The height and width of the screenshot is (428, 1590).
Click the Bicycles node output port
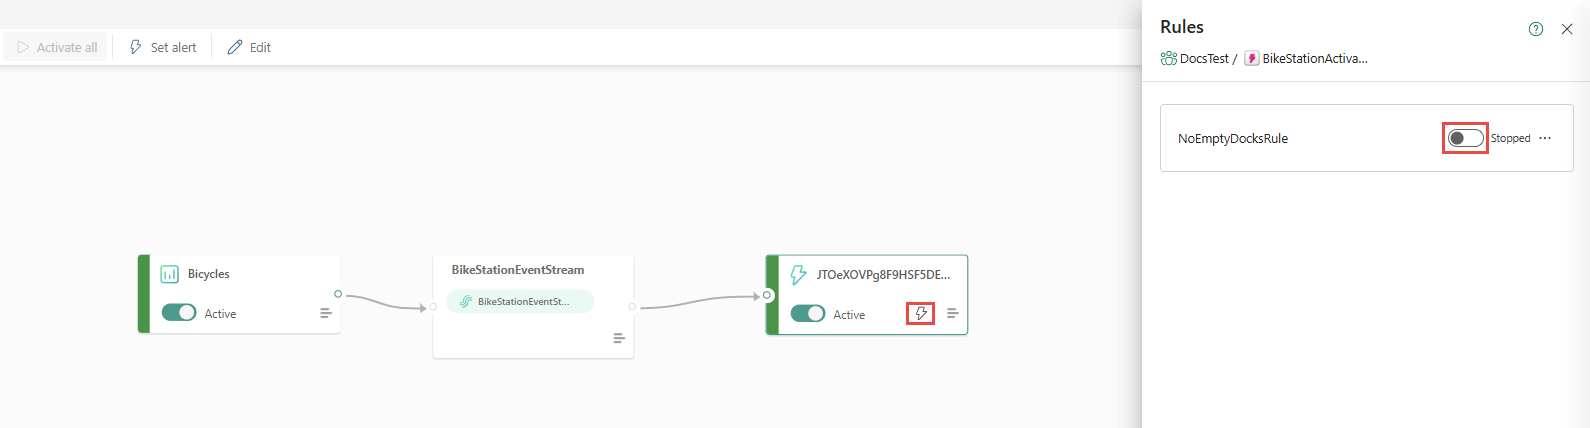click(338, 294)
